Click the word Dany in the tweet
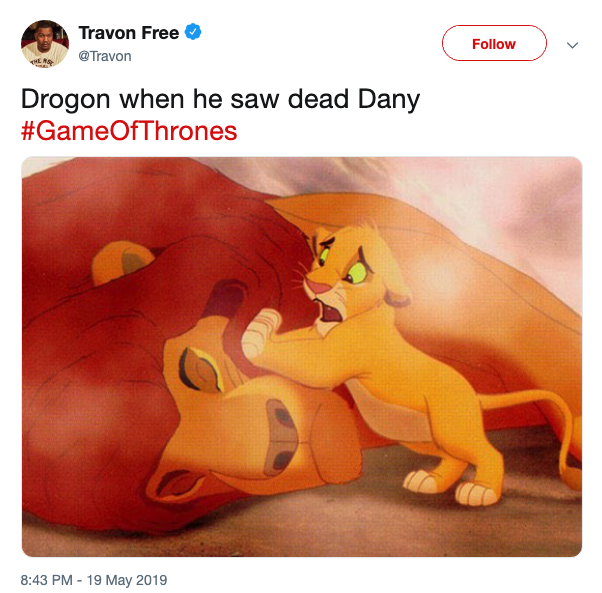The height and width of the screenshot is (593, 602). pos(389,100)
